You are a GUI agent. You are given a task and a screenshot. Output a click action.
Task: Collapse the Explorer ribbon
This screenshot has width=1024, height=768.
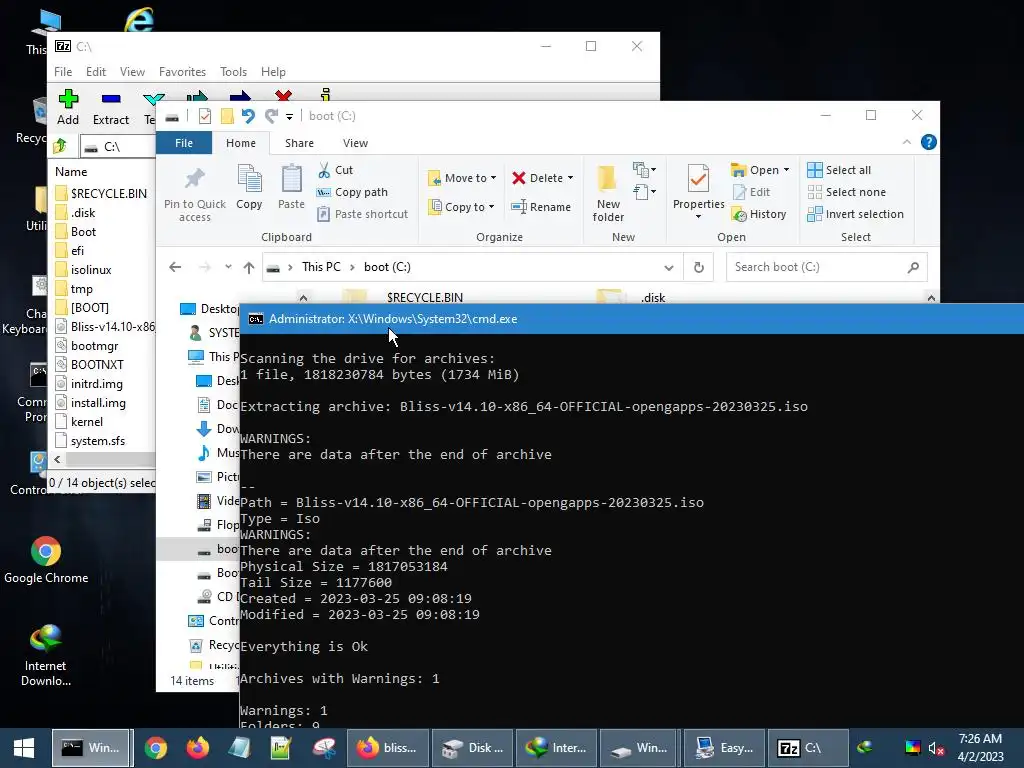point(906,142)
